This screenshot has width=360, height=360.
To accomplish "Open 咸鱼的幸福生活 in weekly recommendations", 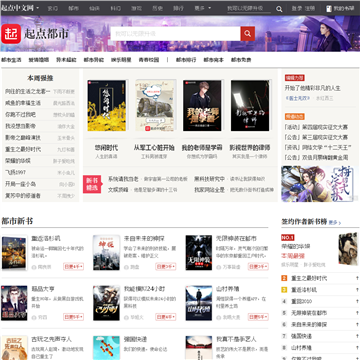I will 23,103.
